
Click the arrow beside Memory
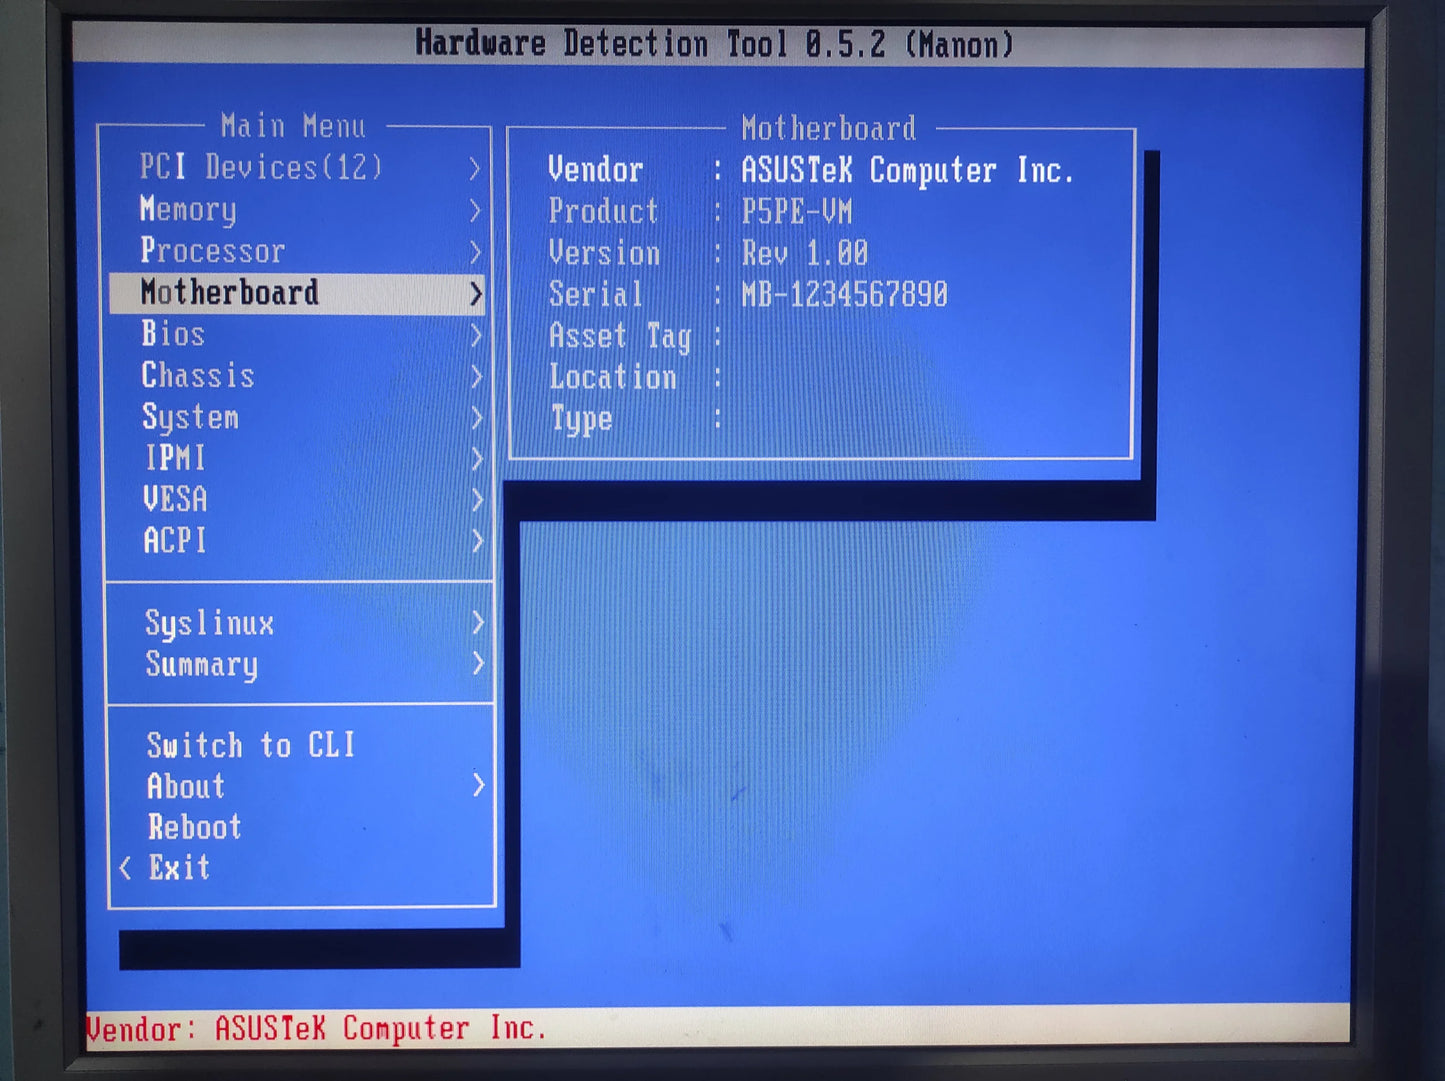475,210
